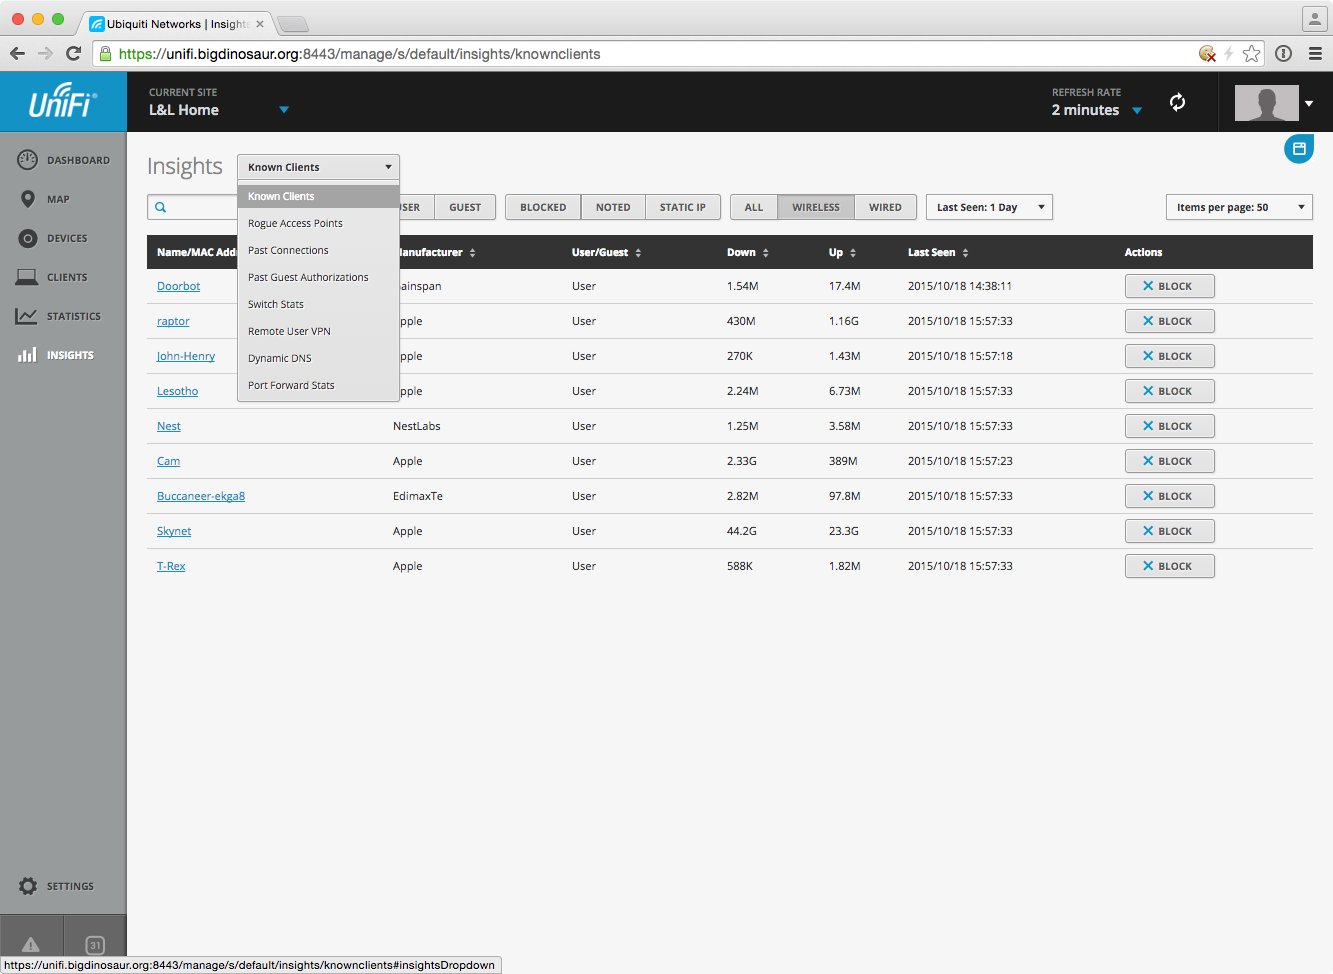Click the refresh arrows icon
1333x974 pixels.
pyautogui.click(x=1177, y=102)
